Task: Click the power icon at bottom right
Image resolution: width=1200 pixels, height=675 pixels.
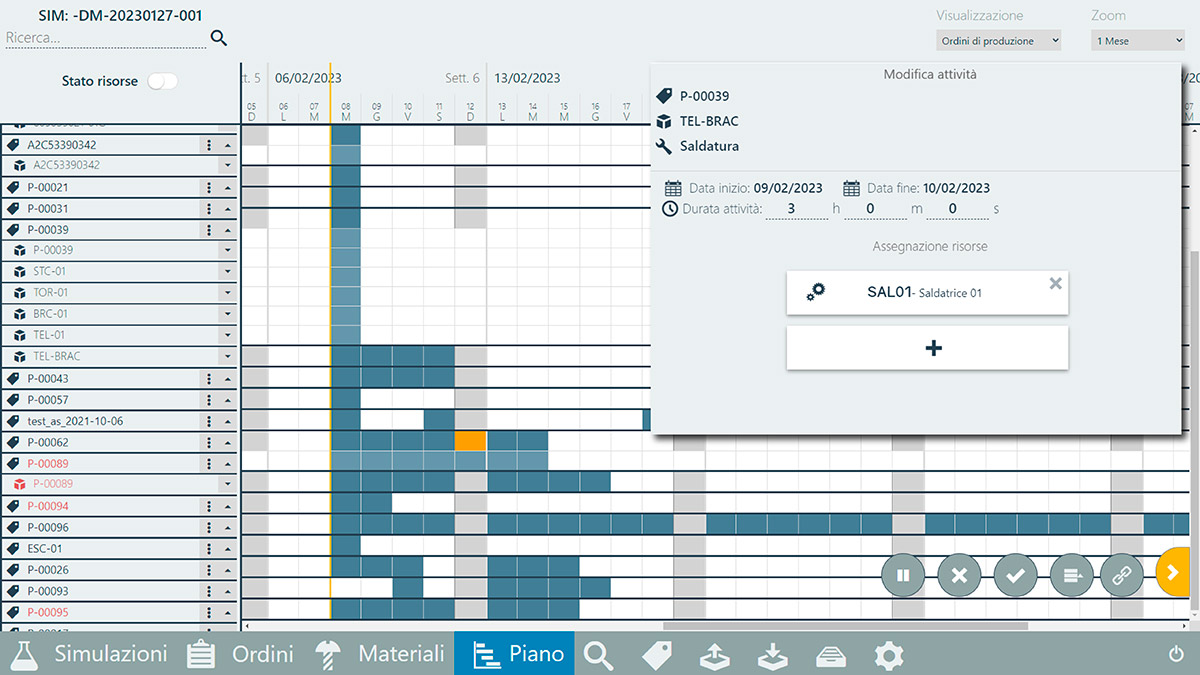Action: pyautogui.click(x=1176, y=655)
